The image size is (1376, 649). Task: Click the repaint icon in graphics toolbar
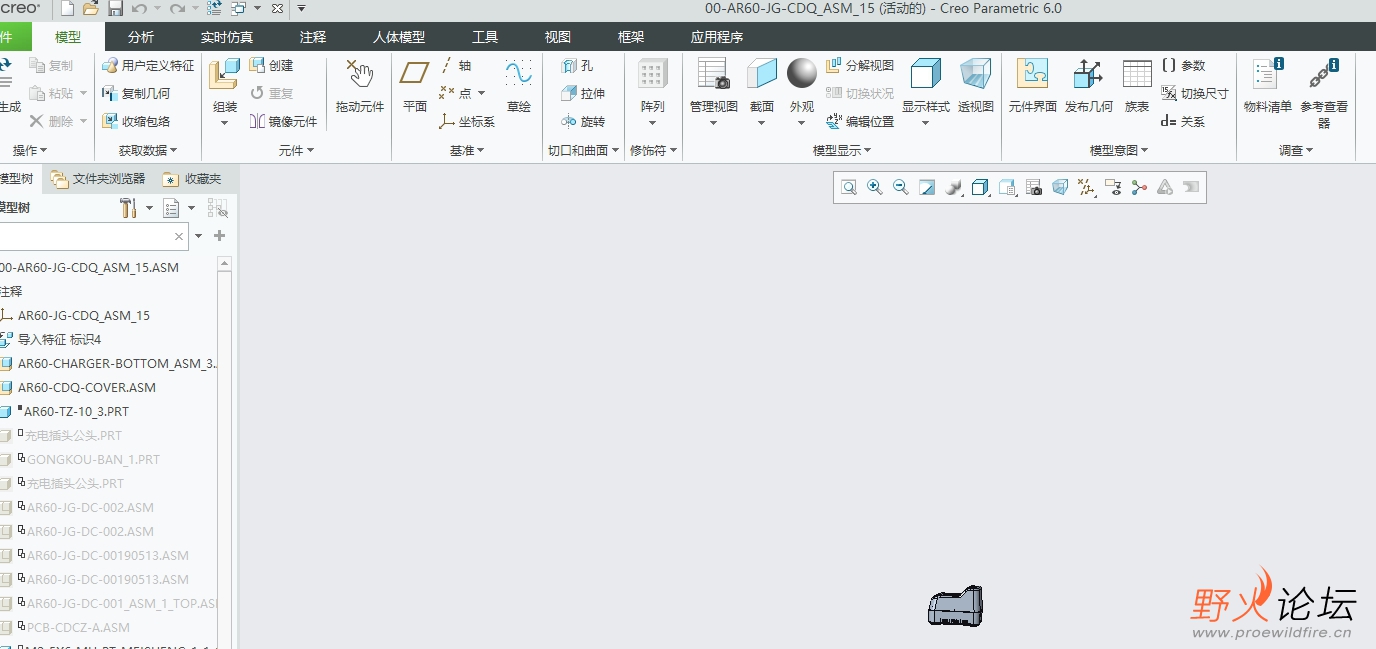pyautogui.click(x=927, y=187)
